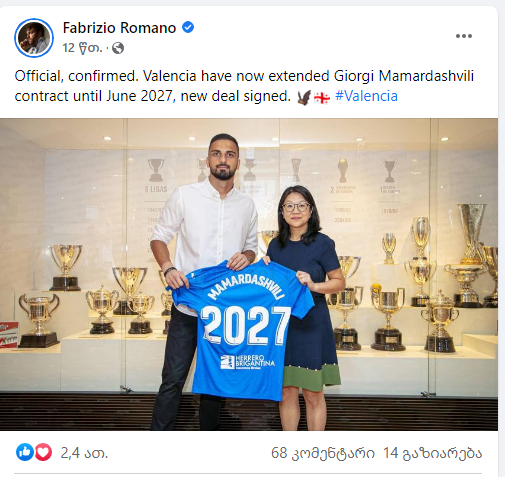This screenshot has height=477, width=505.
Task: Click the blue verified badge
Action: tap(188, 27)
